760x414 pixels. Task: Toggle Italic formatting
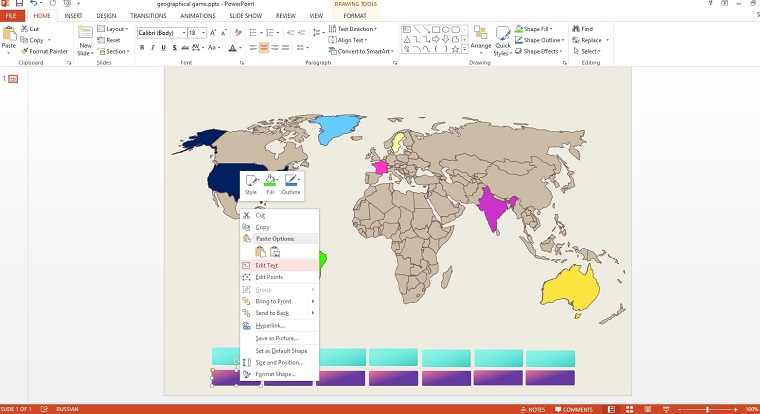coord(153,48)
